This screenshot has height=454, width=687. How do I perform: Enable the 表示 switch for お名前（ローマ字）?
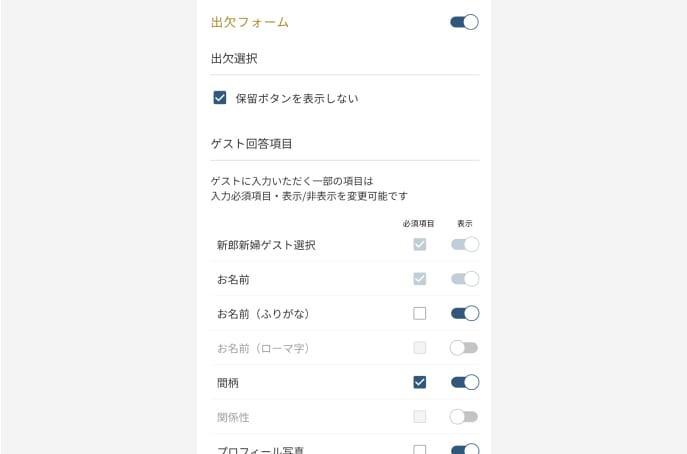[464, 348]
